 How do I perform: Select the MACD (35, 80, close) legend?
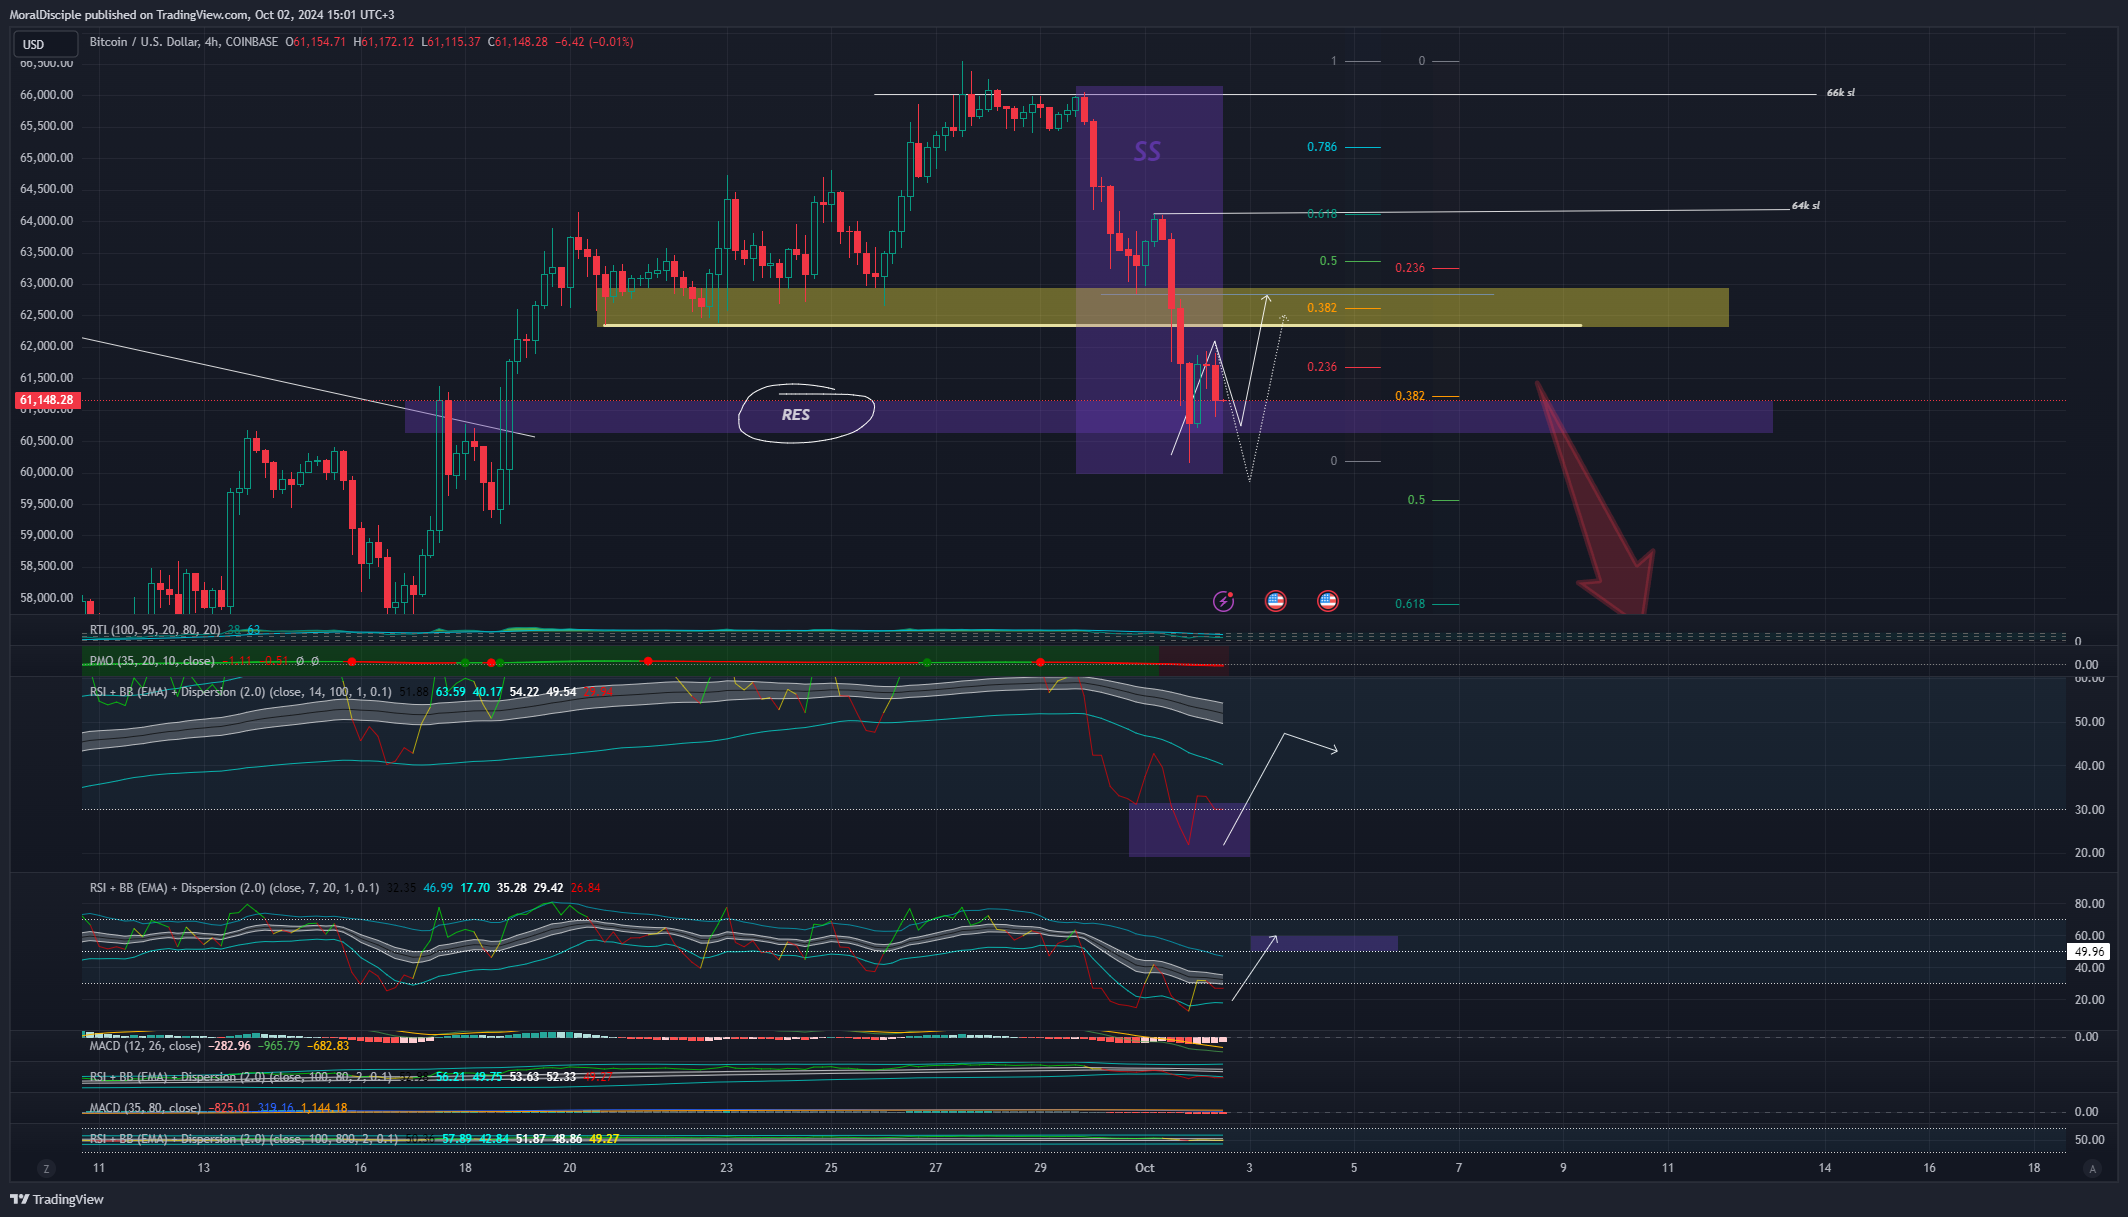tap(145, 1108)
